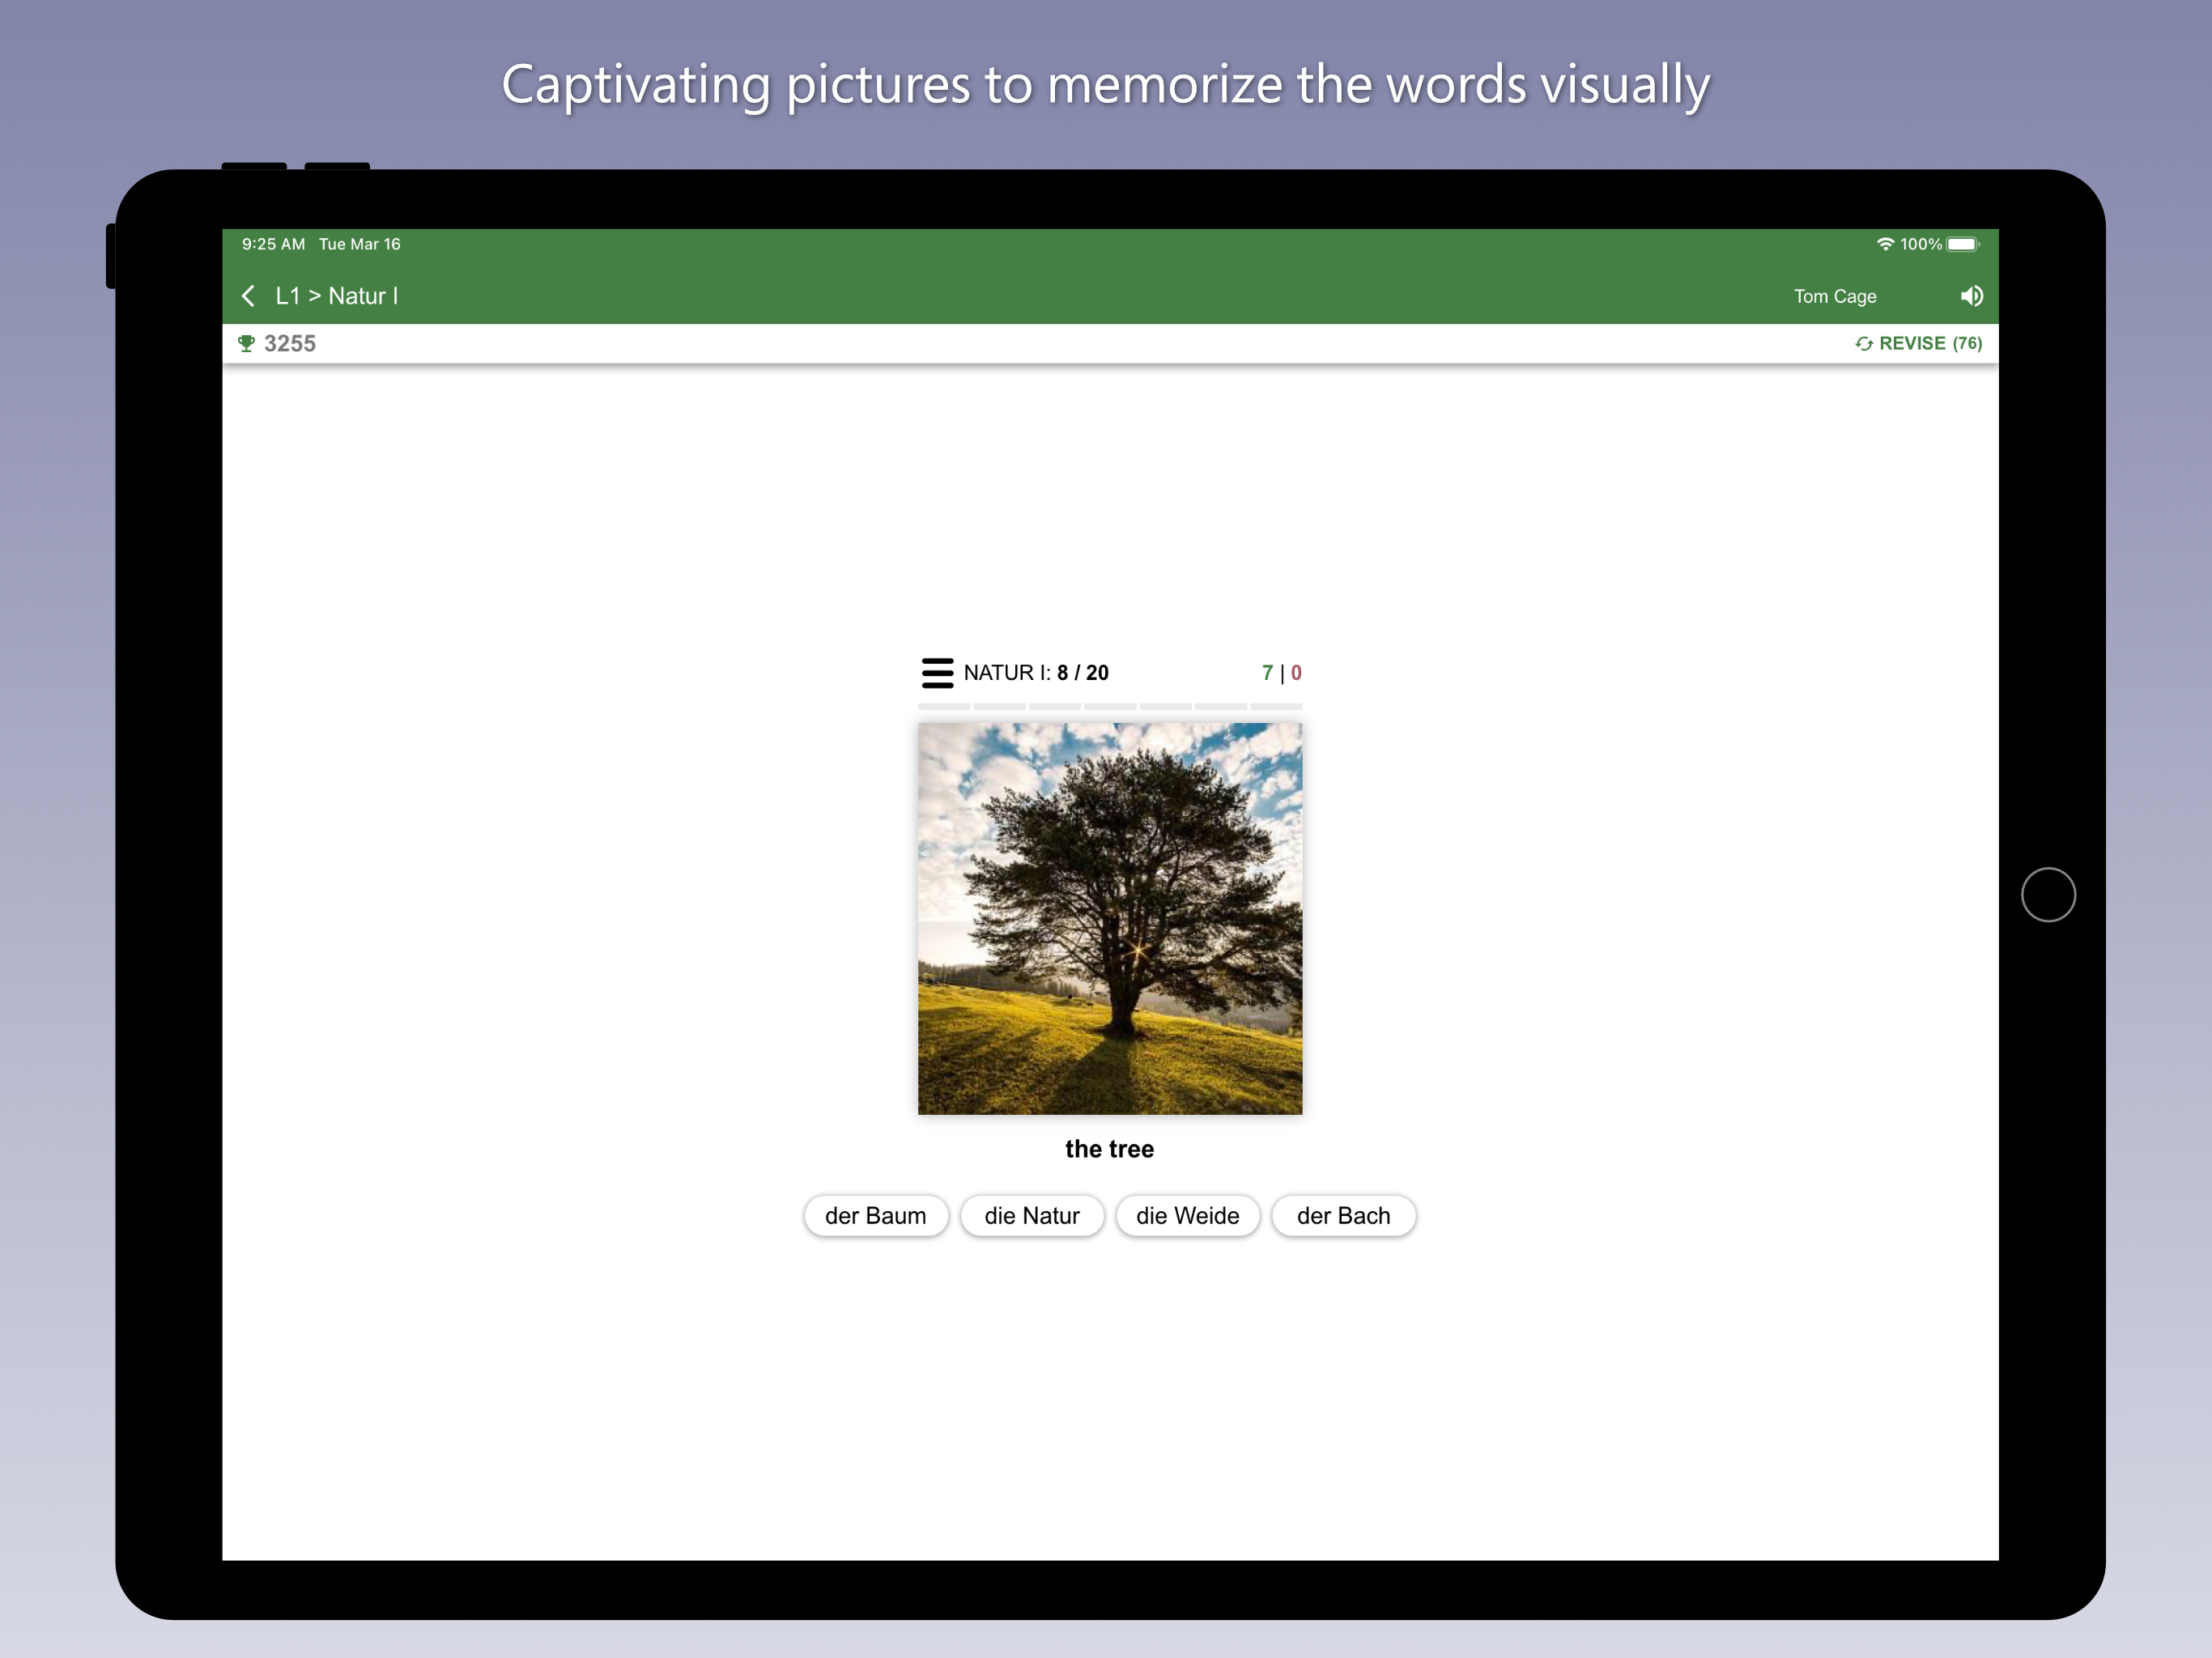The width and height of the screenshot is (2212, 1658).
Task: Choose the answer 'der Baum'
Action: pos(875,1216)
